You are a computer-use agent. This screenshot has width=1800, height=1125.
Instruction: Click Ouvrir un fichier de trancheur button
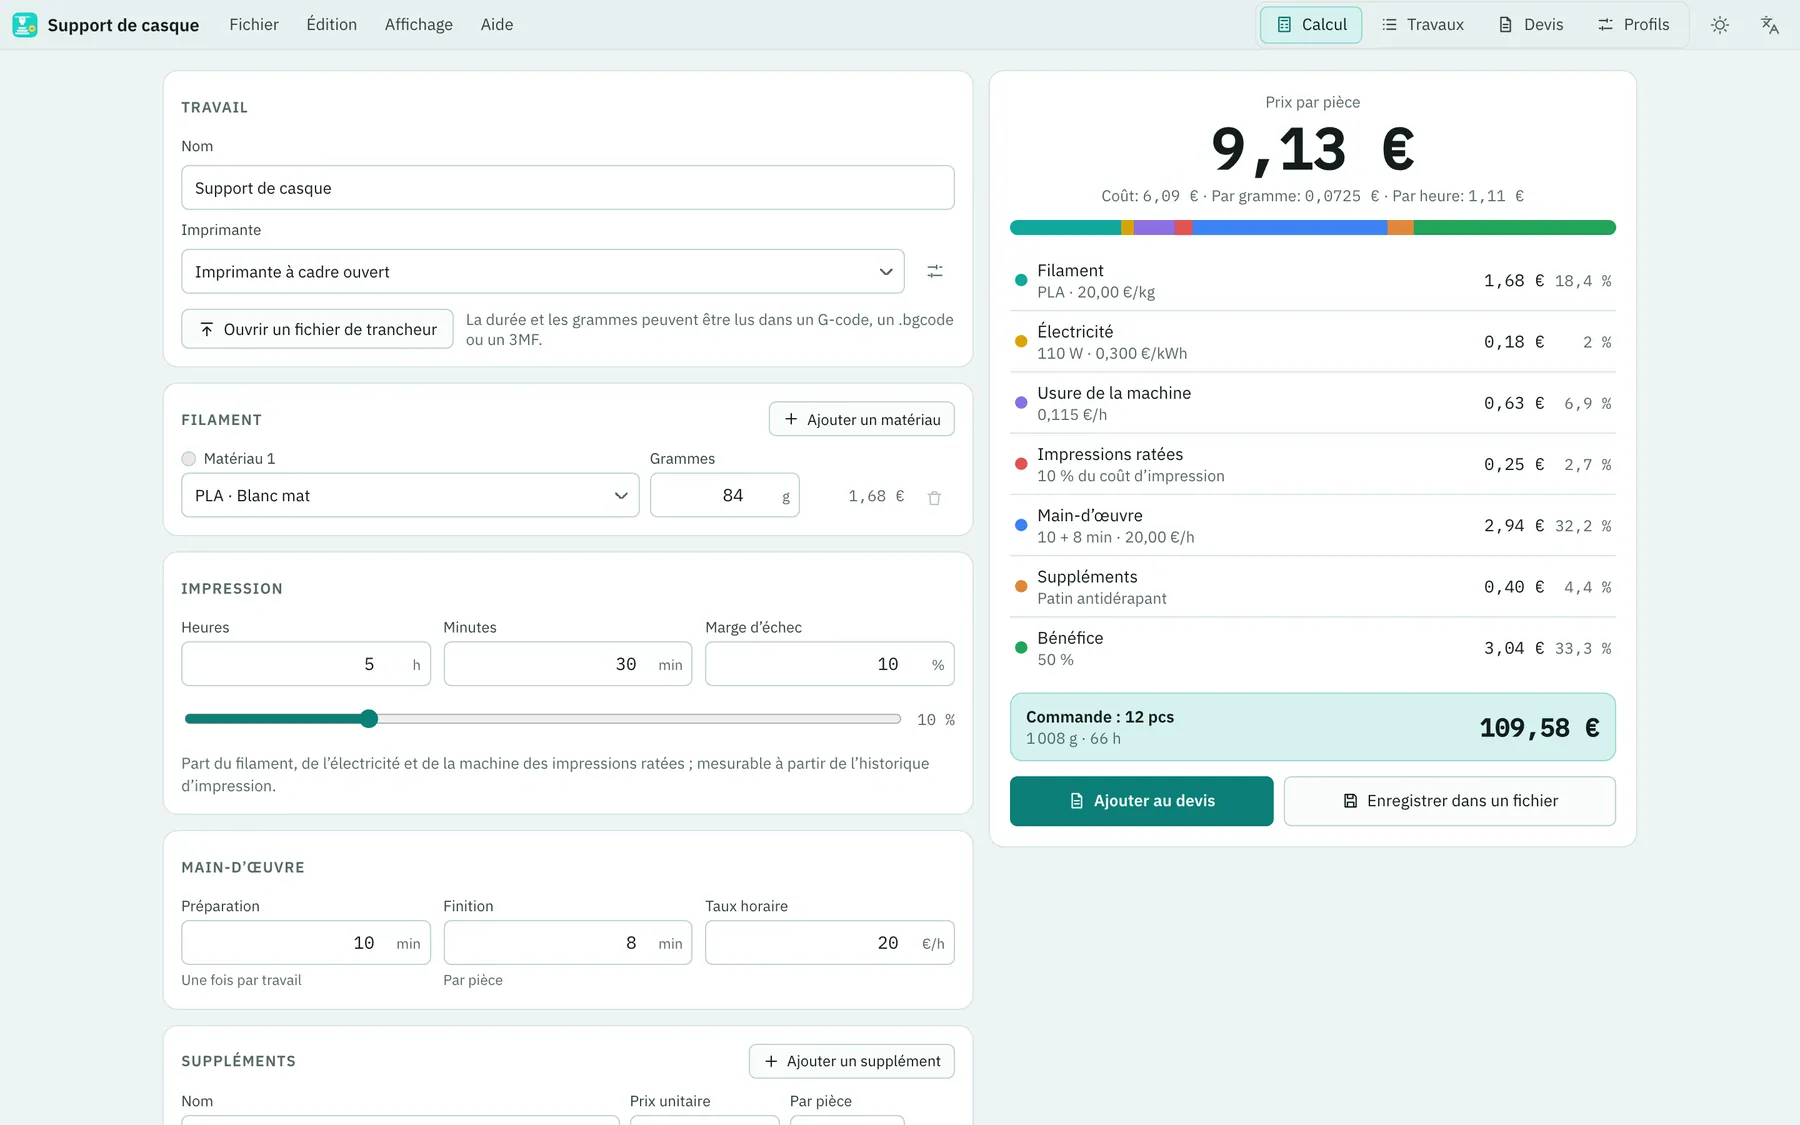317,330
